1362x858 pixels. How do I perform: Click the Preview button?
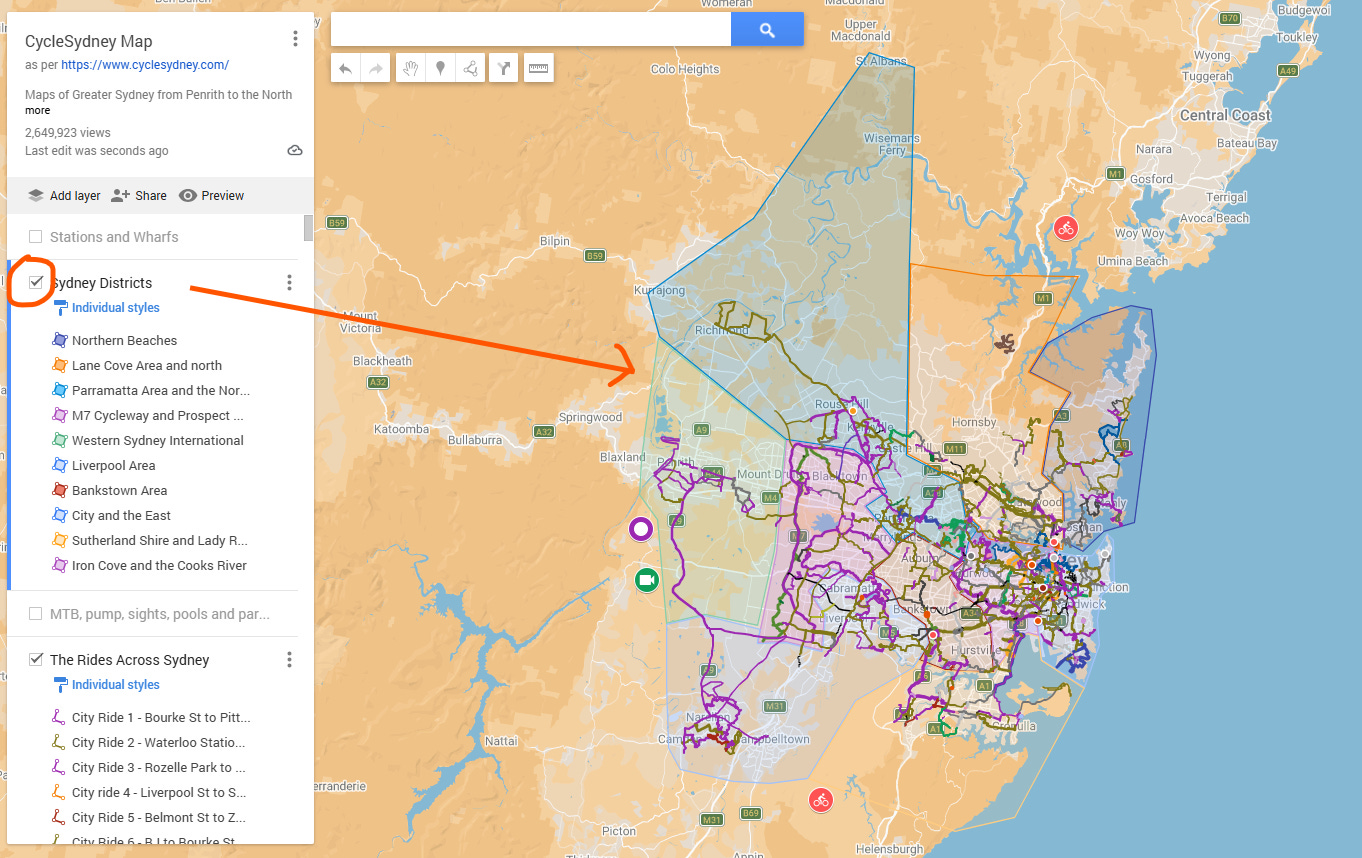click(x=211, y=196)
